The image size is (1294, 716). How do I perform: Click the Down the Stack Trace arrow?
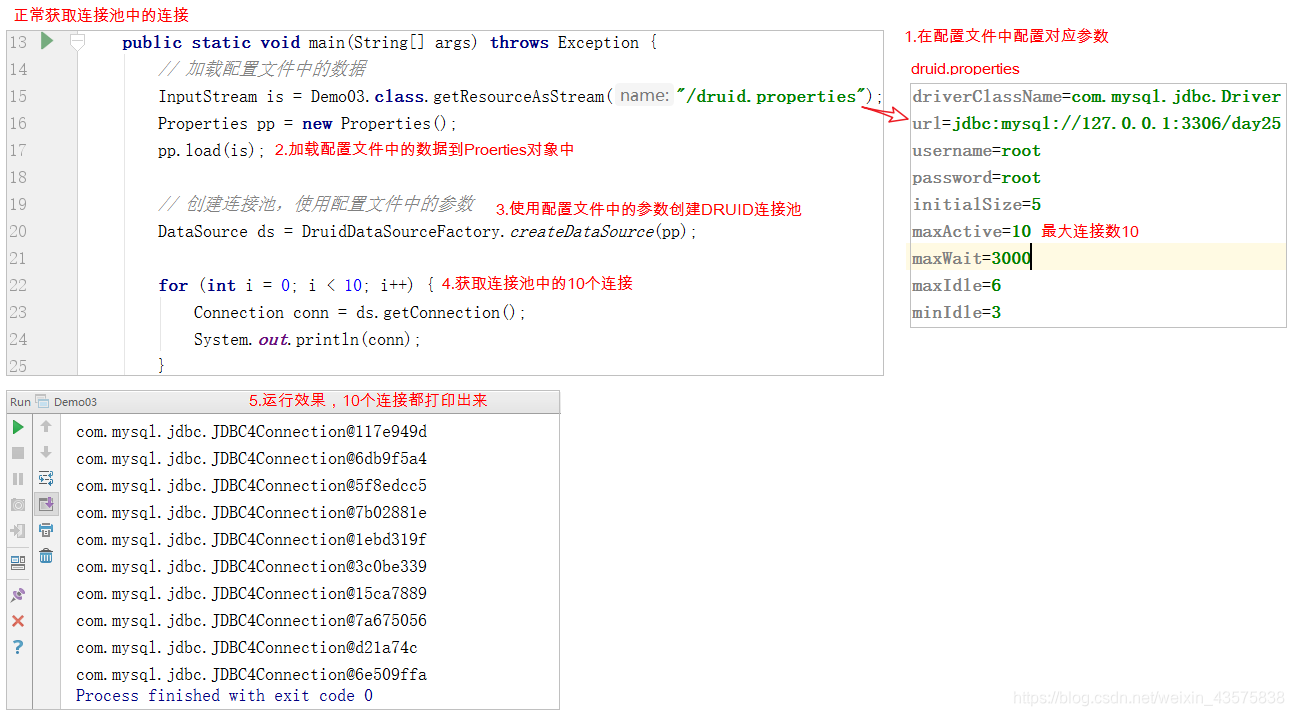46,453
